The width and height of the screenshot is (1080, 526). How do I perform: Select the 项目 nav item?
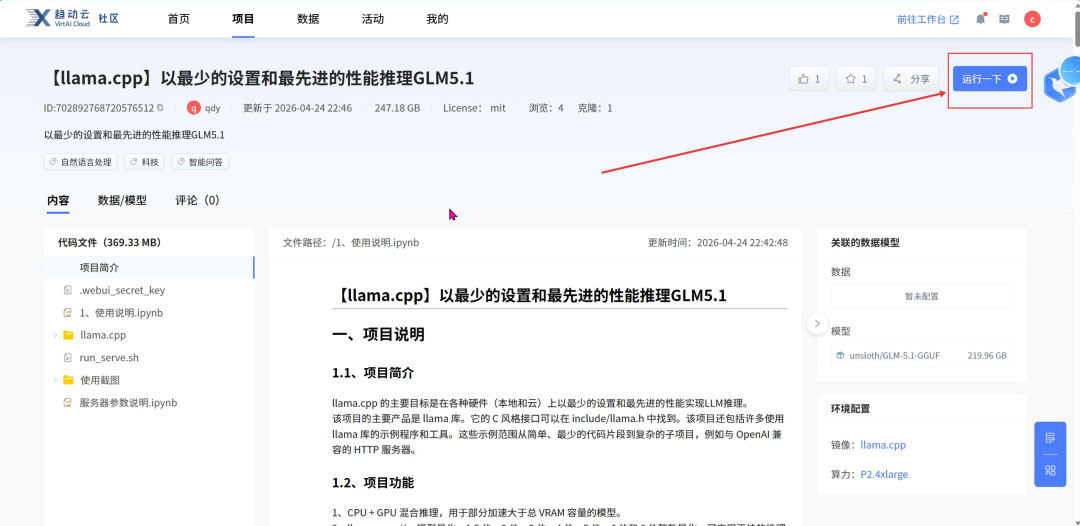click(x=243, y=19)
